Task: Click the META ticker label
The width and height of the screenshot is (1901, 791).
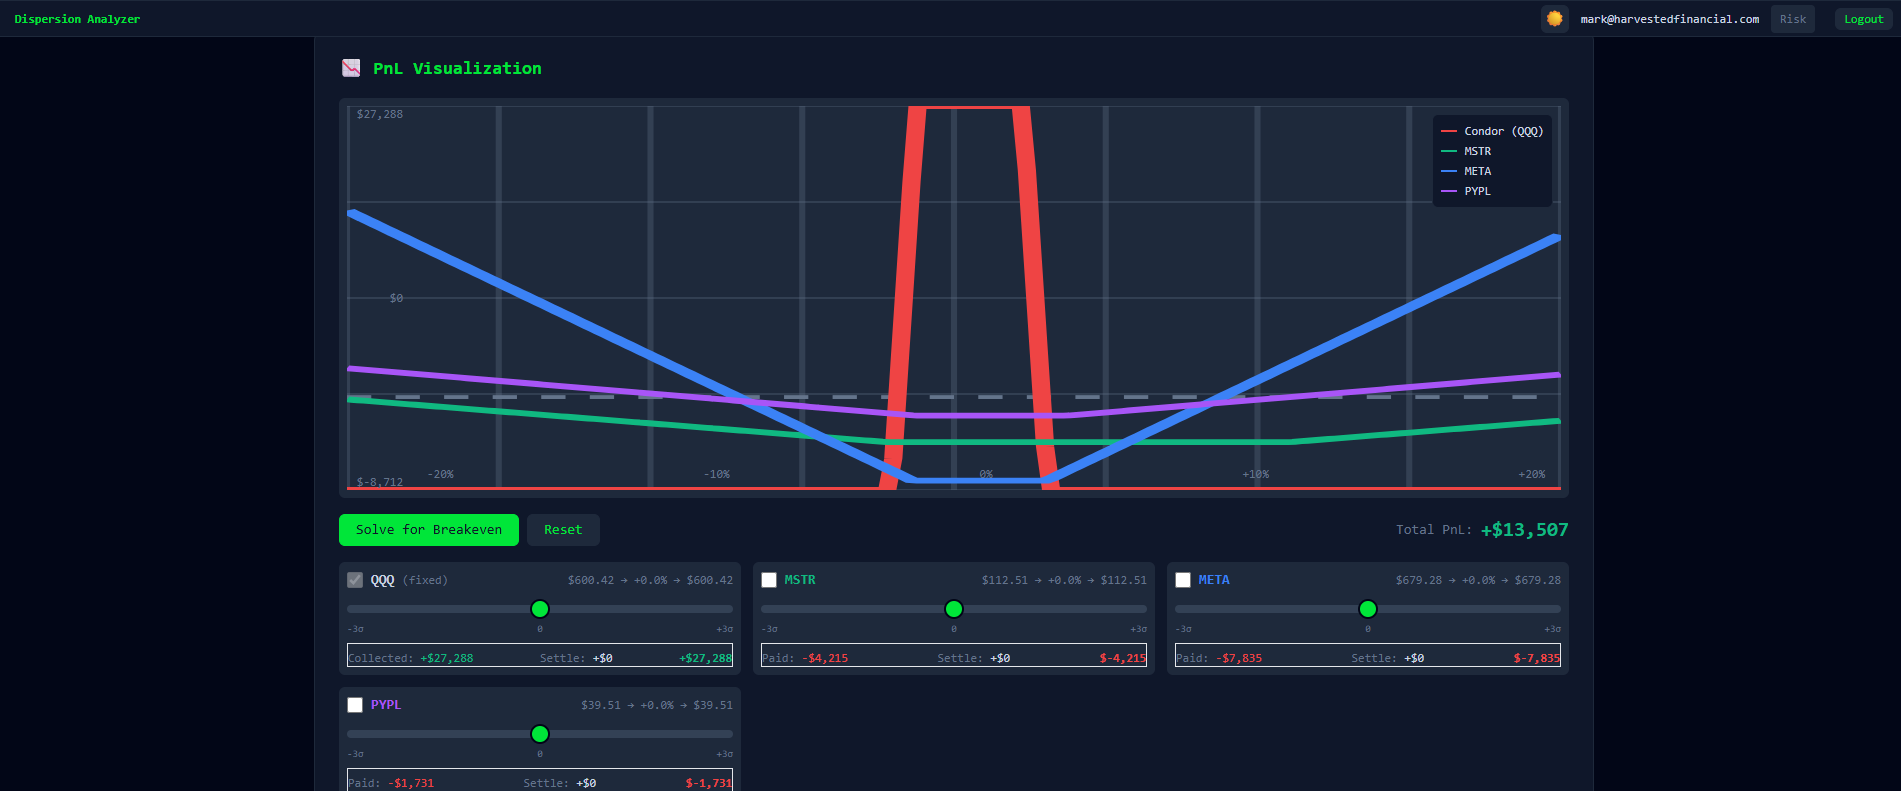Action: pyautogui.click(x=1214, y=580)
